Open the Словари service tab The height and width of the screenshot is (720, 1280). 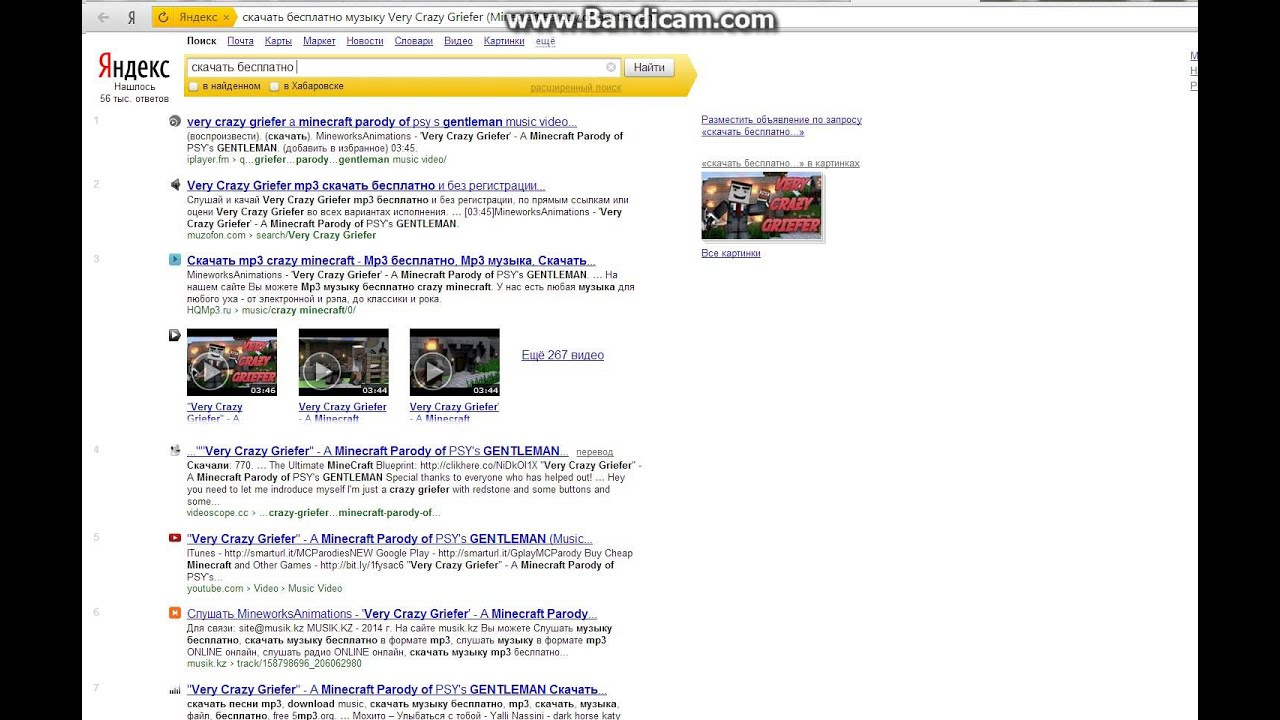(414, 41)
